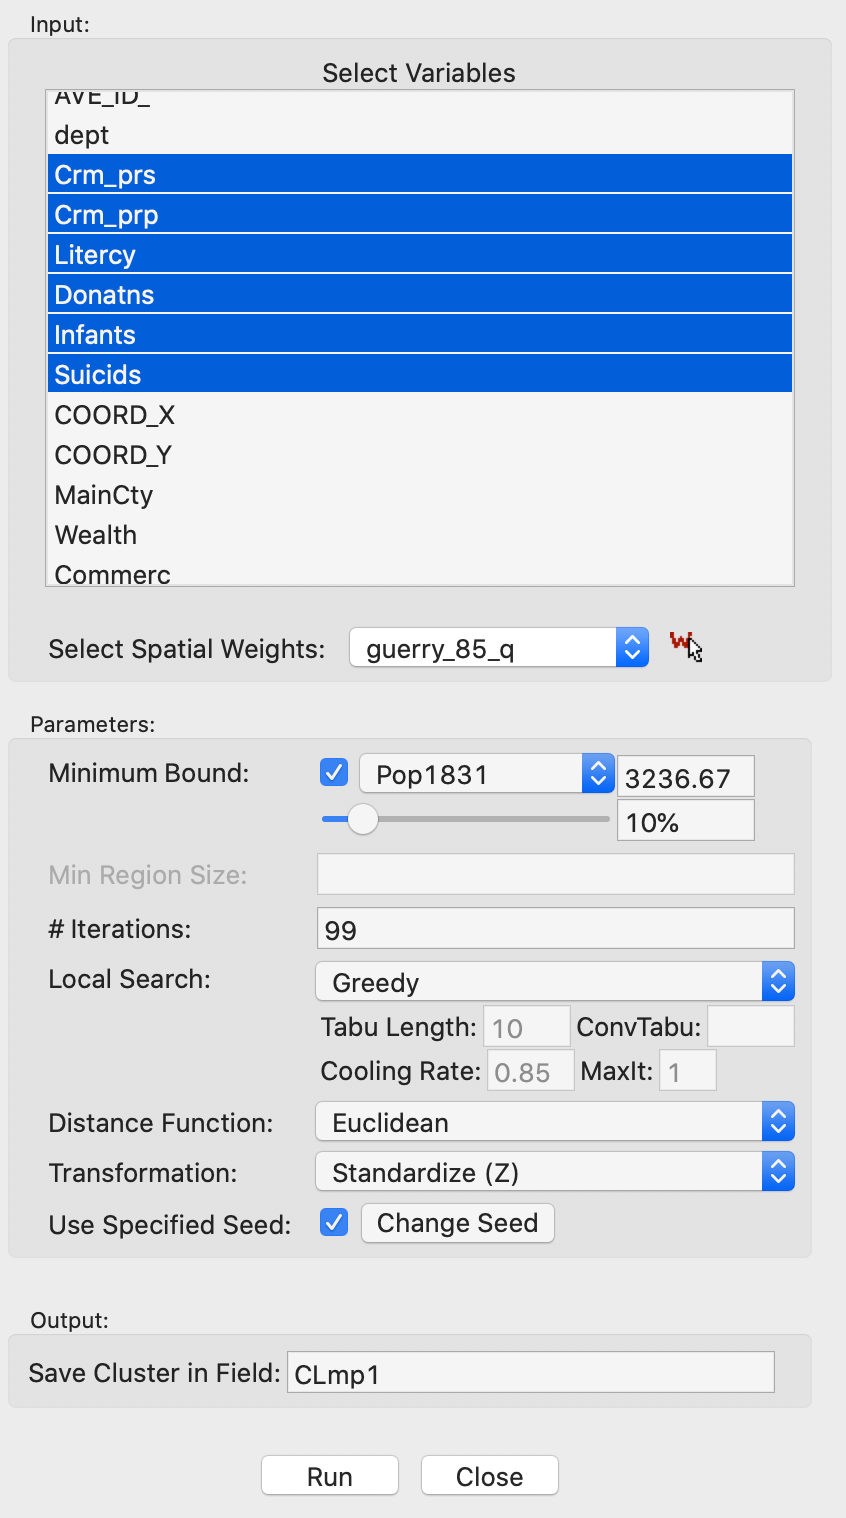Image resolution: width=846 pixels, height=1518 pixels.
Task: Select the Donatns variable
Action: (x=420, y=294)
